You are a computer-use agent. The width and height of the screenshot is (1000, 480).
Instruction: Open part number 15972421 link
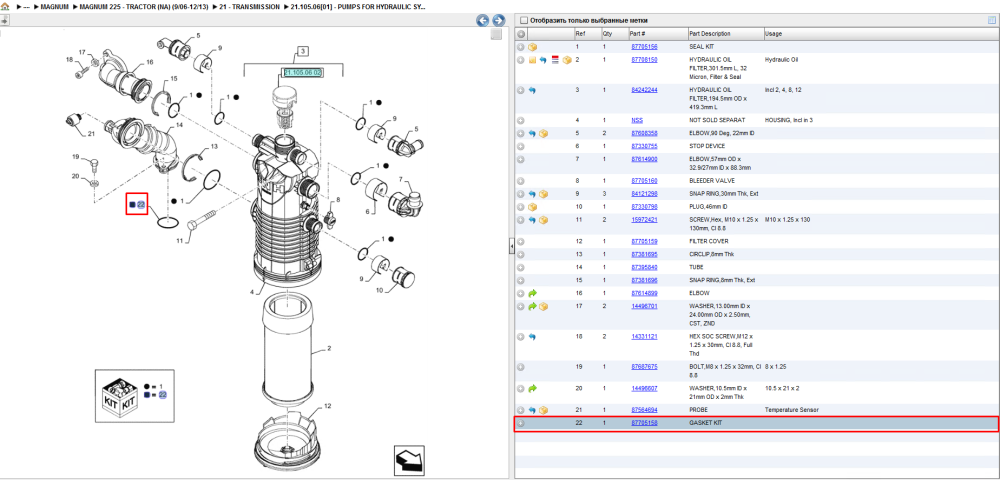click(x=644, y=220)
